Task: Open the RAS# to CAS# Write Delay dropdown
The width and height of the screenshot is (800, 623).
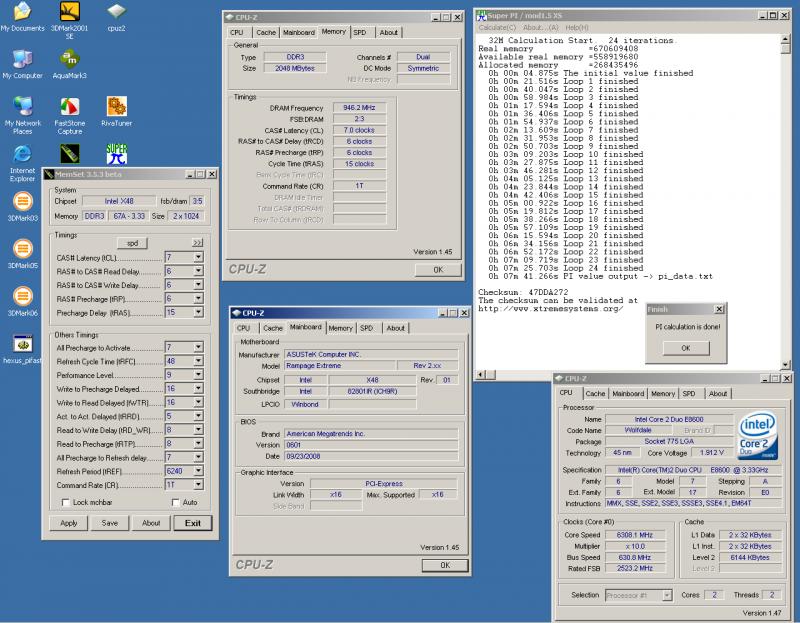Action: click(198, 285)
